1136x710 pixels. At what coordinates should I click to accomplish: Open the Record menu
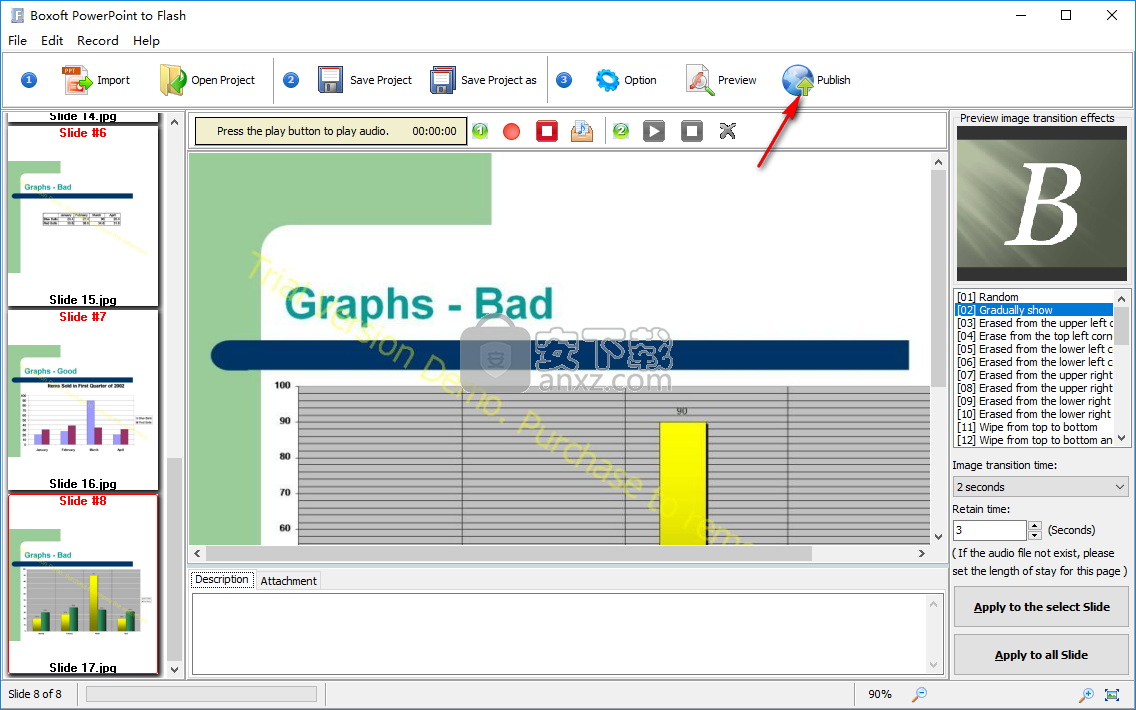(98, 41)
